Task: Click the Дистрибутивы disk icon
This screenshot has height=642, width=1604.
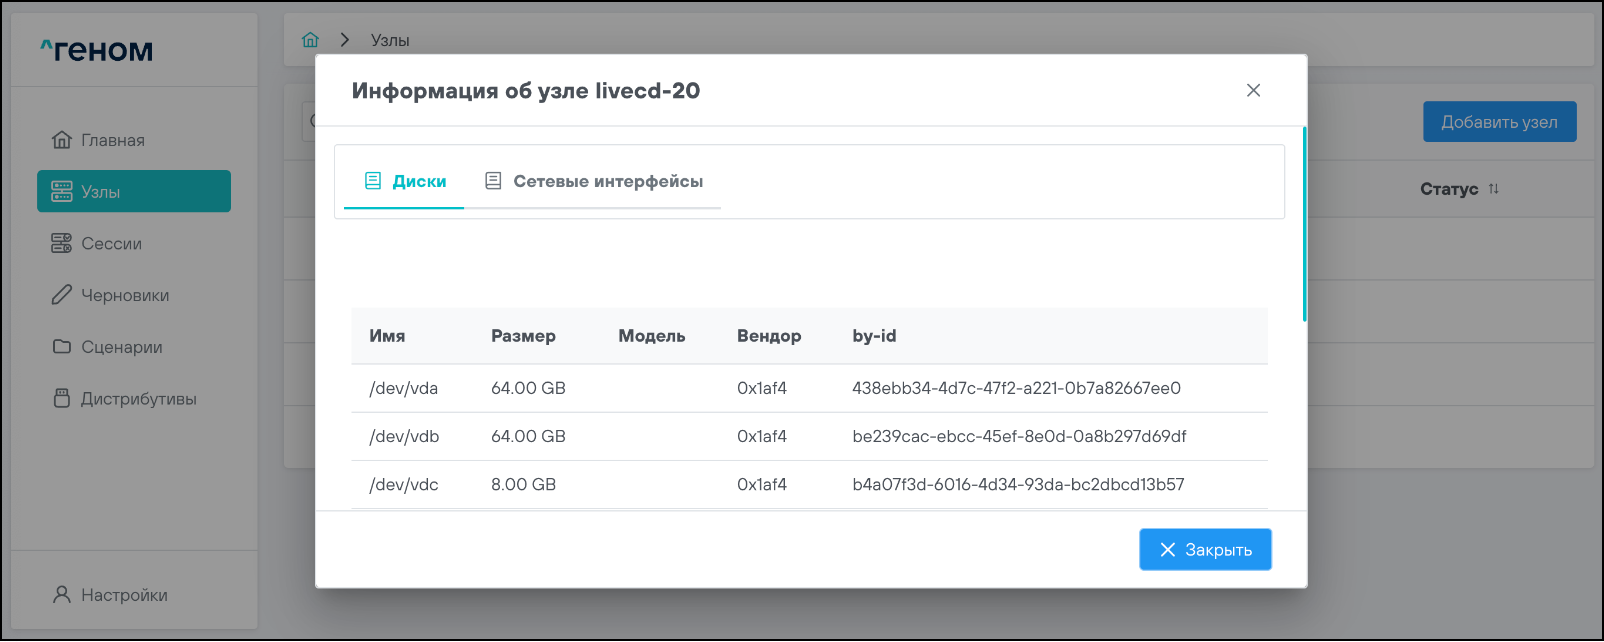Action: click(62, 398)
